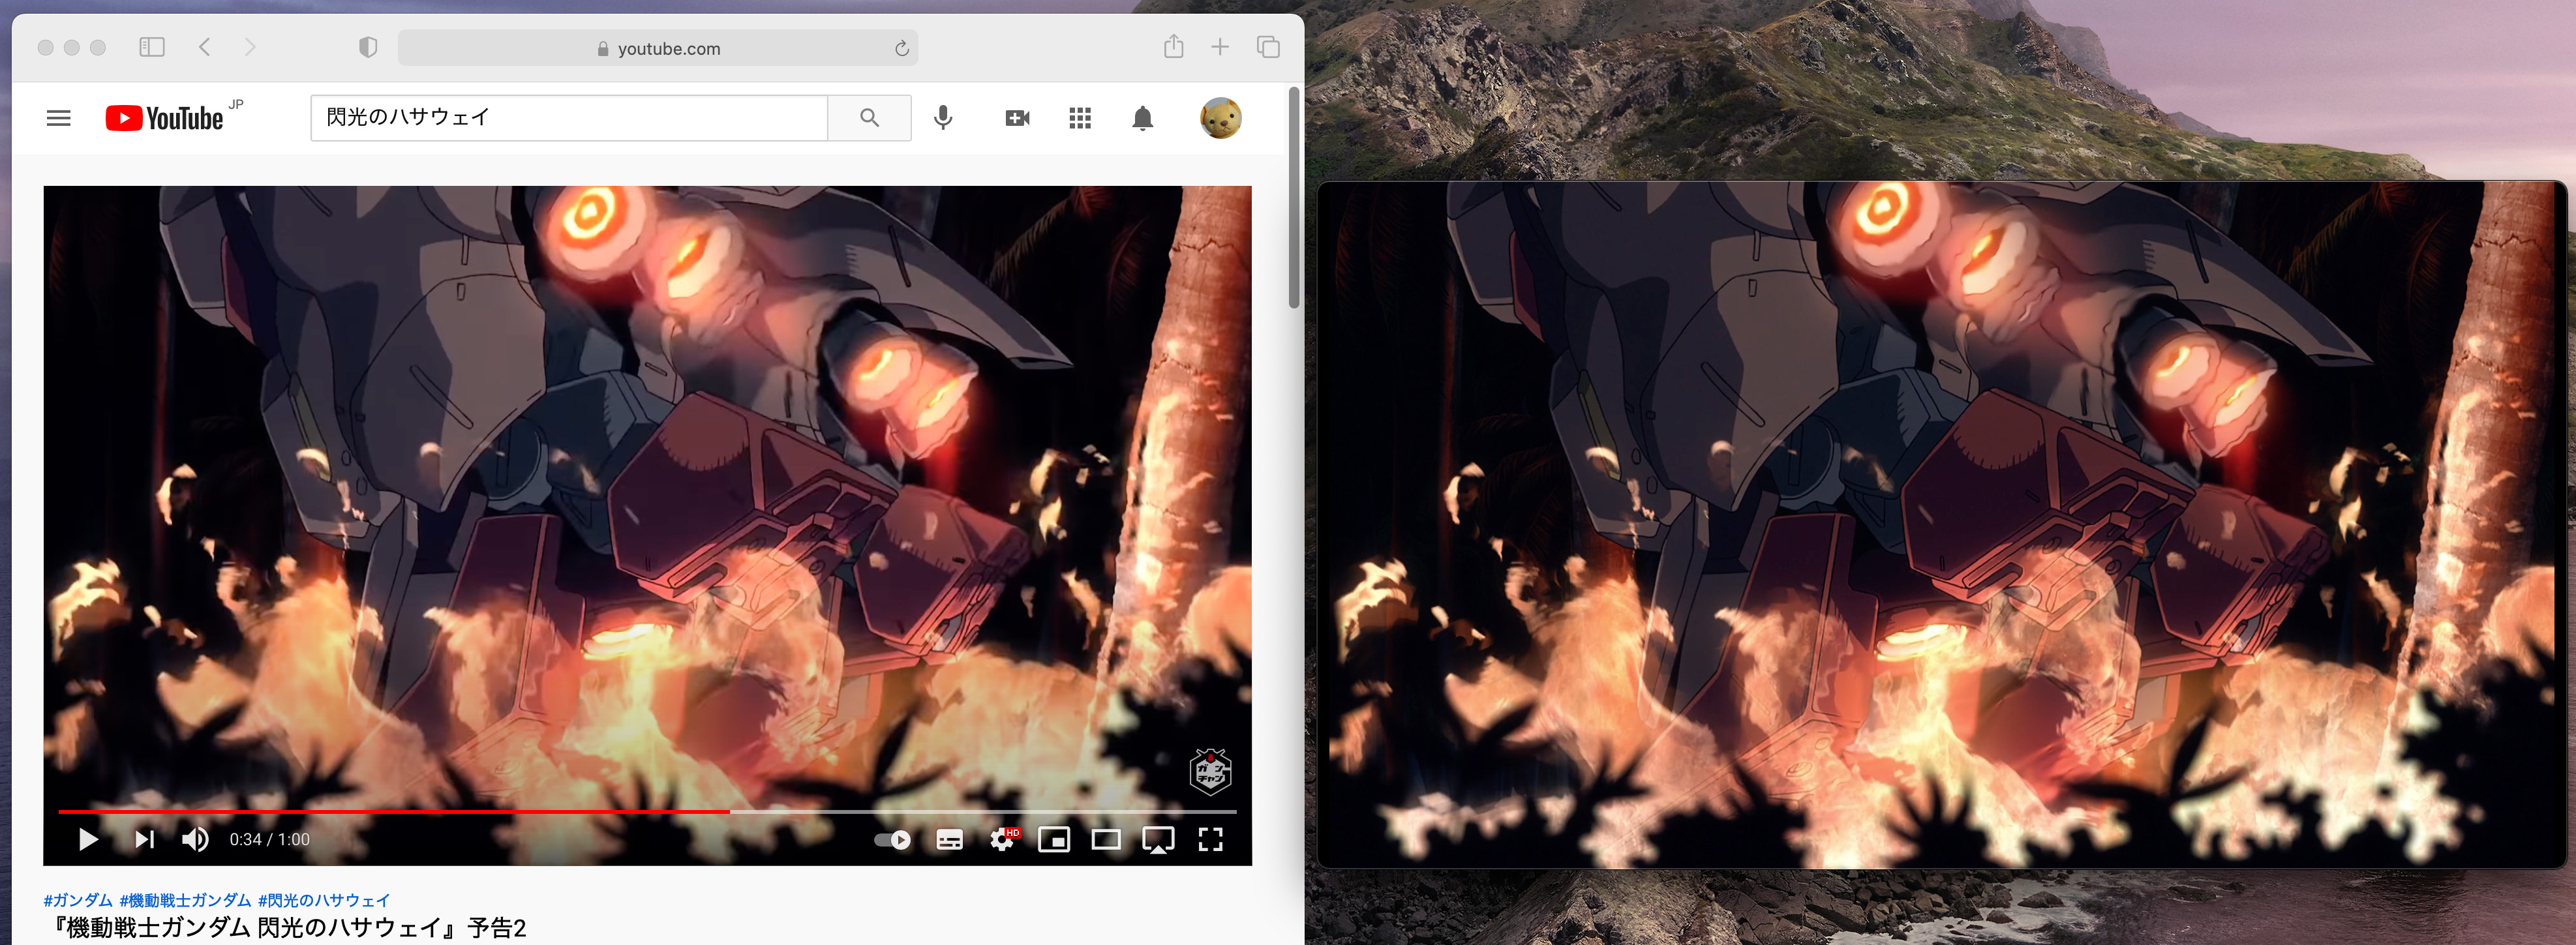Open the YouTube hamburger guide menu
2576x945 pixels.
pos(59,118)
